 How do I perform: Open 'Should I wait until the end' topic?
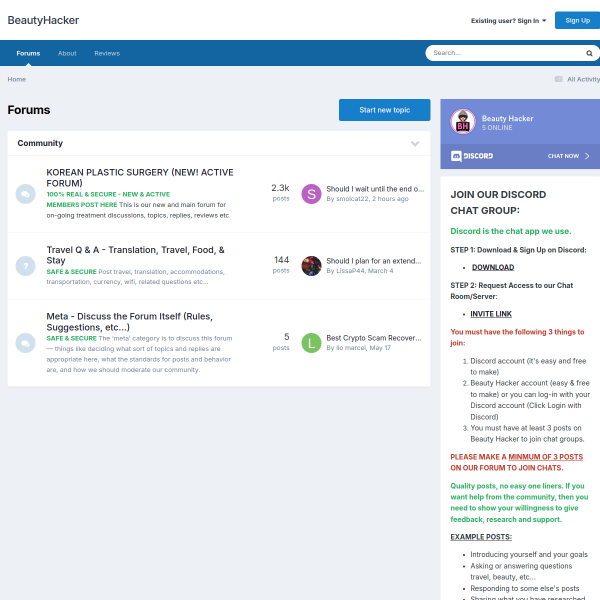[x=375, y=189]
